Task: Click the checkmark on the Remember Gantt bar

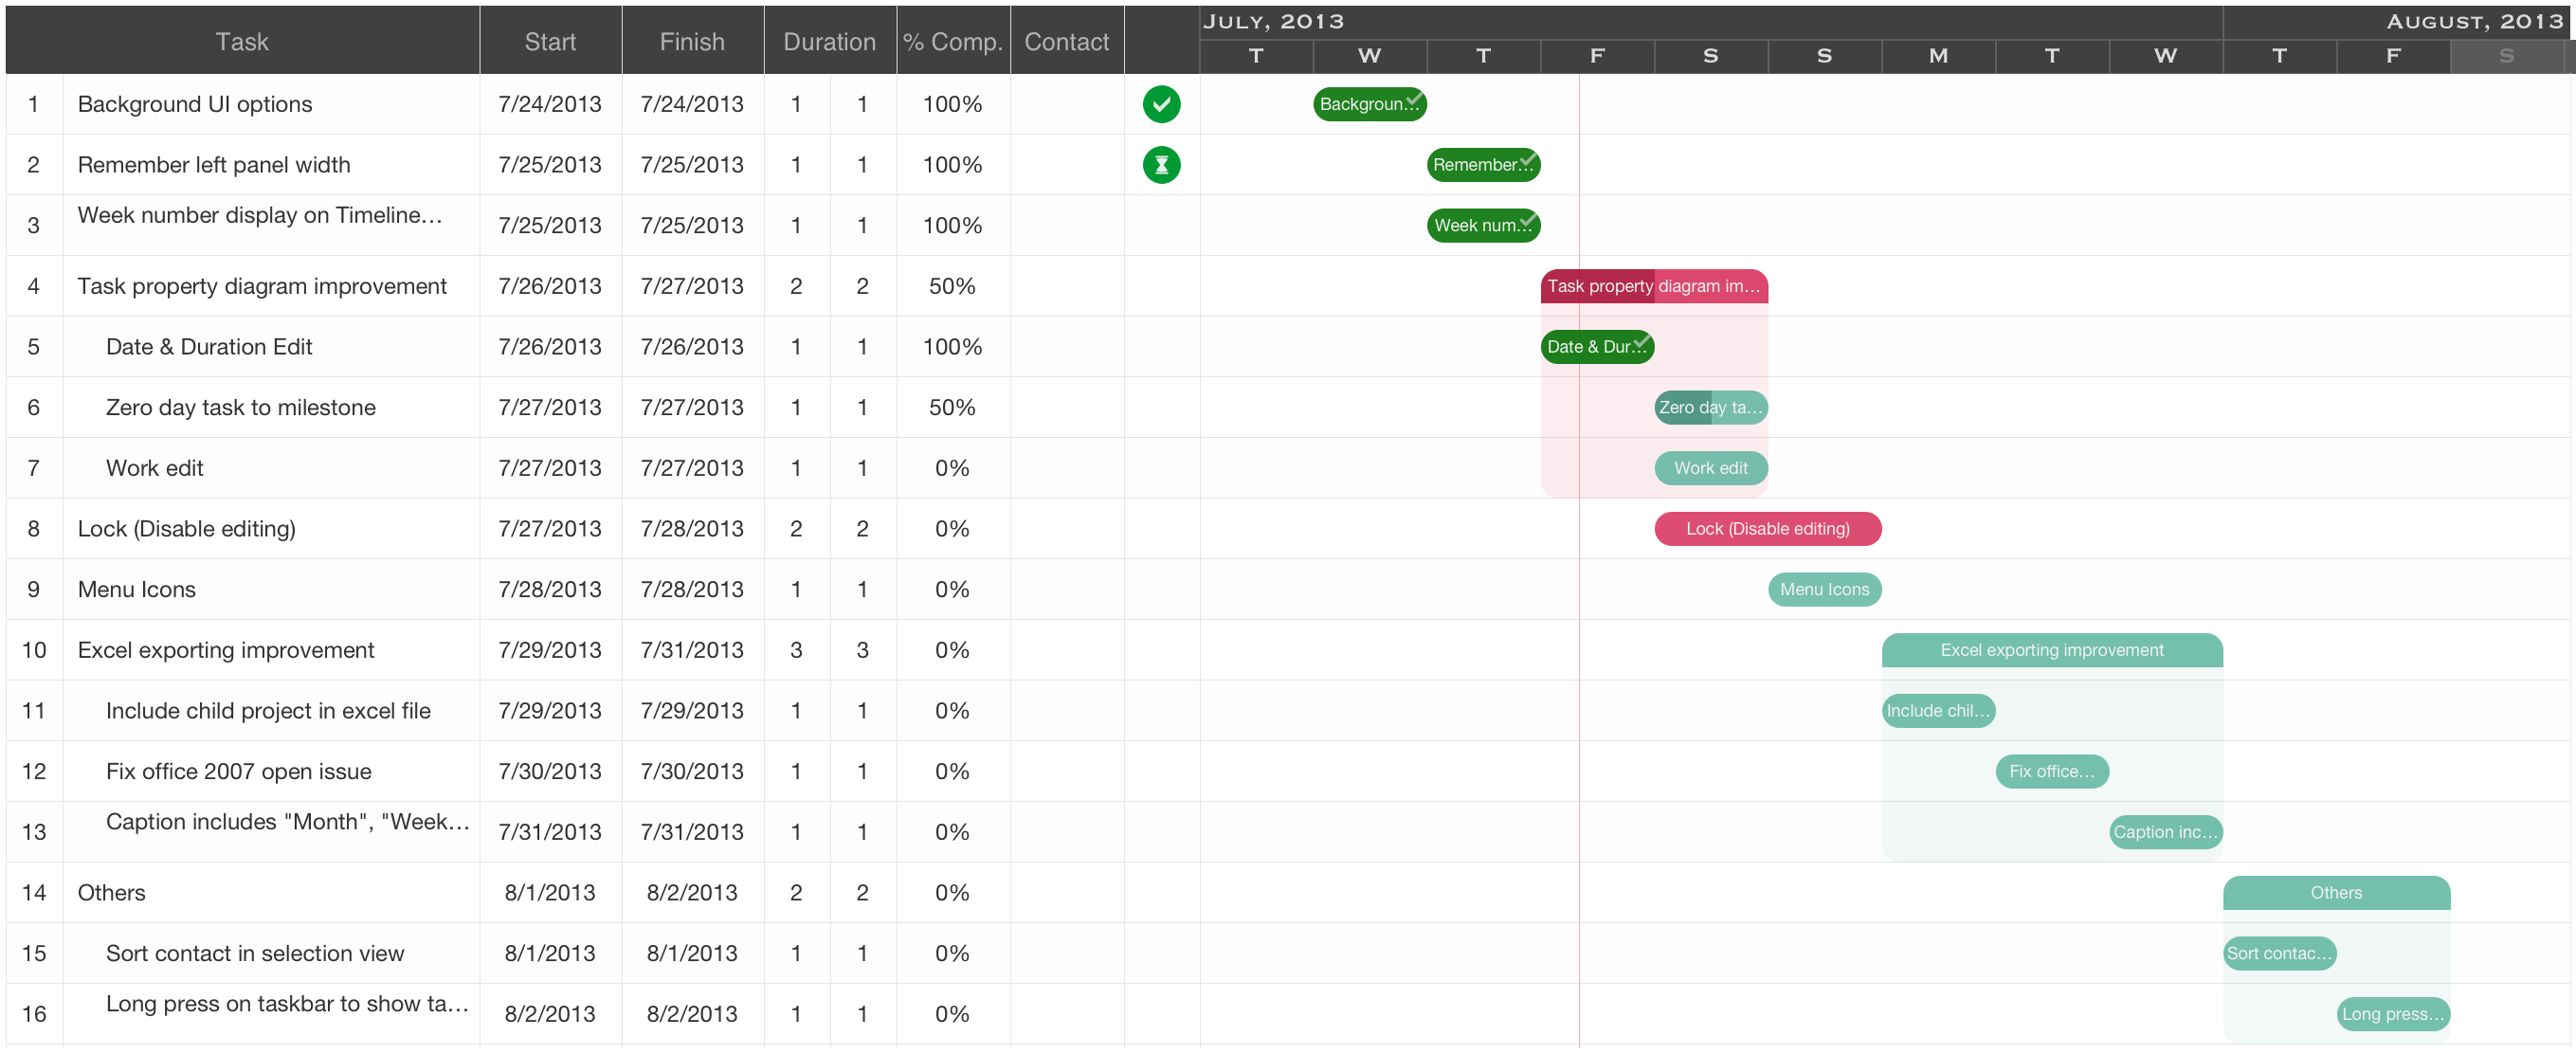Action: (x=1527, y=160)
